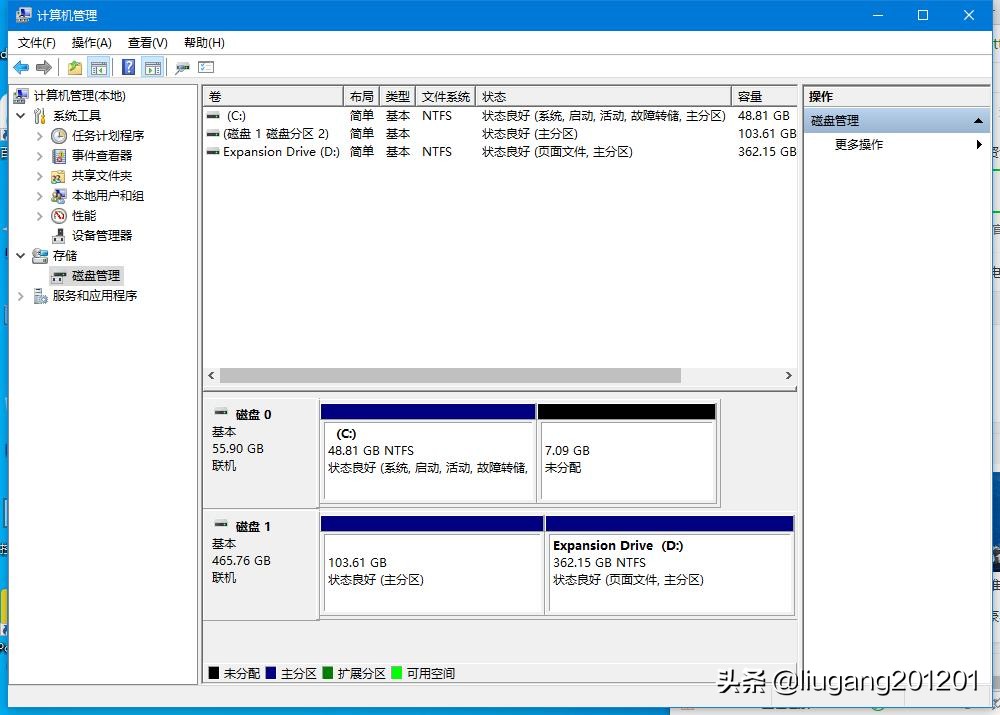Click the 容量 column header
The height and width of the screenshot is (715, 1000).
click(750, 97)
